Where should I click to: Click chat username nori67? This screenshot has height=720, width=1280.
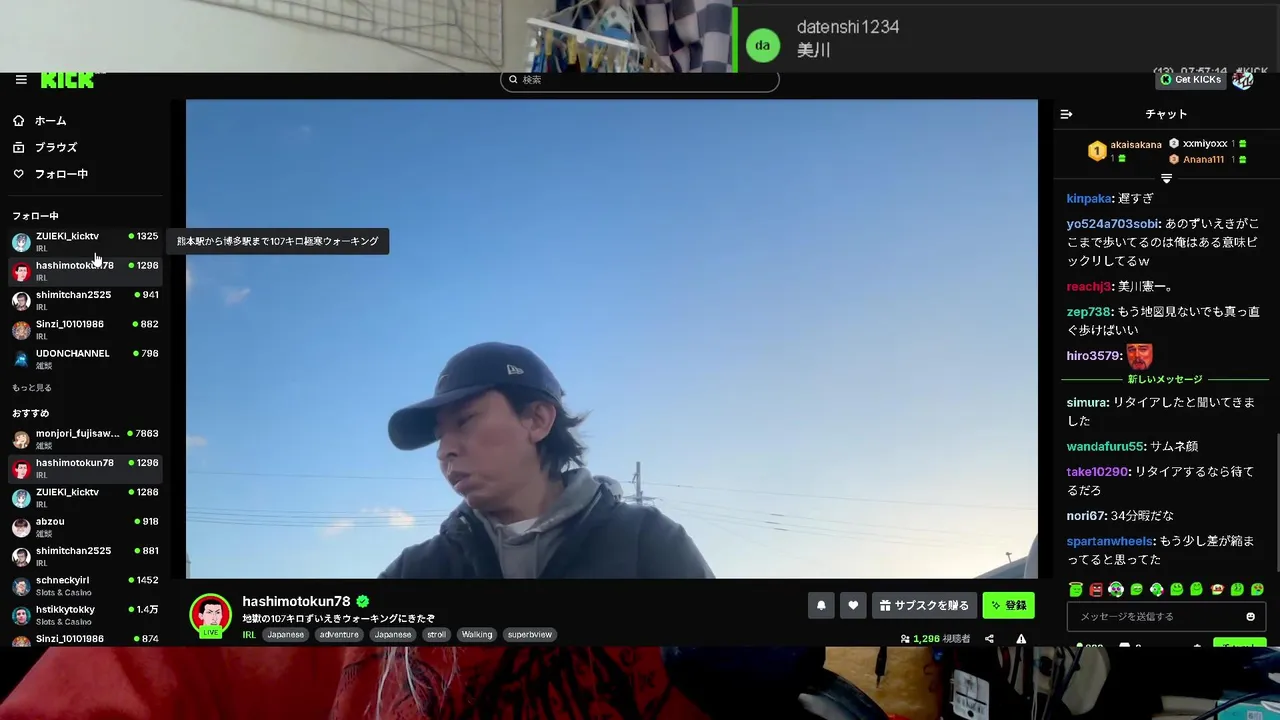[1086, 516]
